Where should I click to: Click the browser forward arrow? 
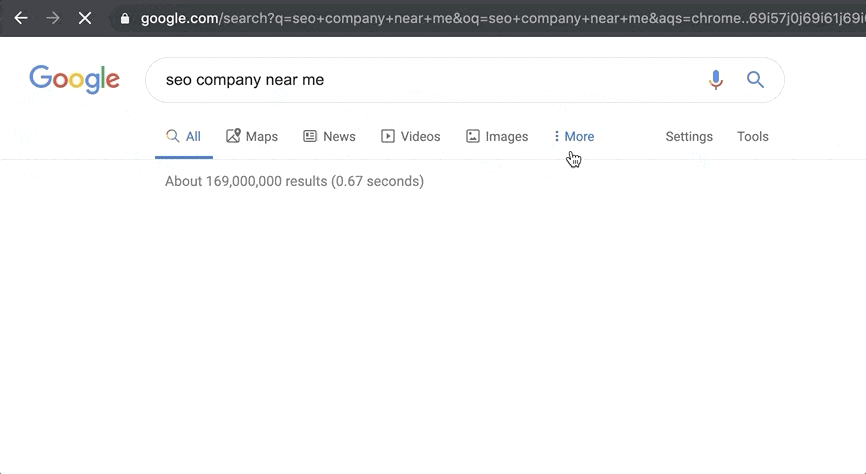point(53,18)
